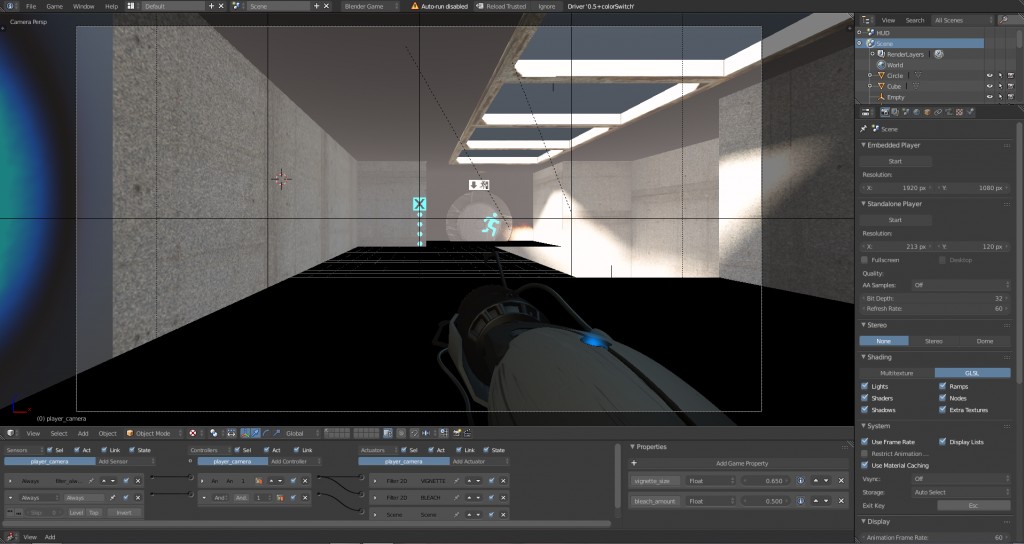Click the pivot point icon in header
This screenshot has width=1024, height=544.
click(214, 433)
